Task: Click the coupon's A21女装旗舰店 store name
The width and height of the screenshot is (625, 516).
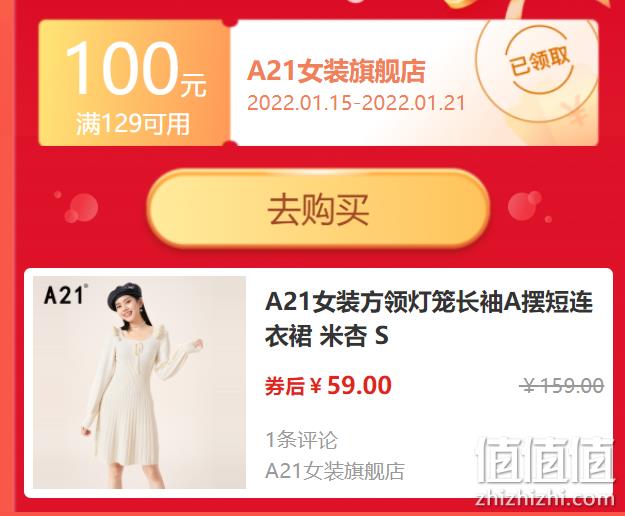Action: [336, 71]
